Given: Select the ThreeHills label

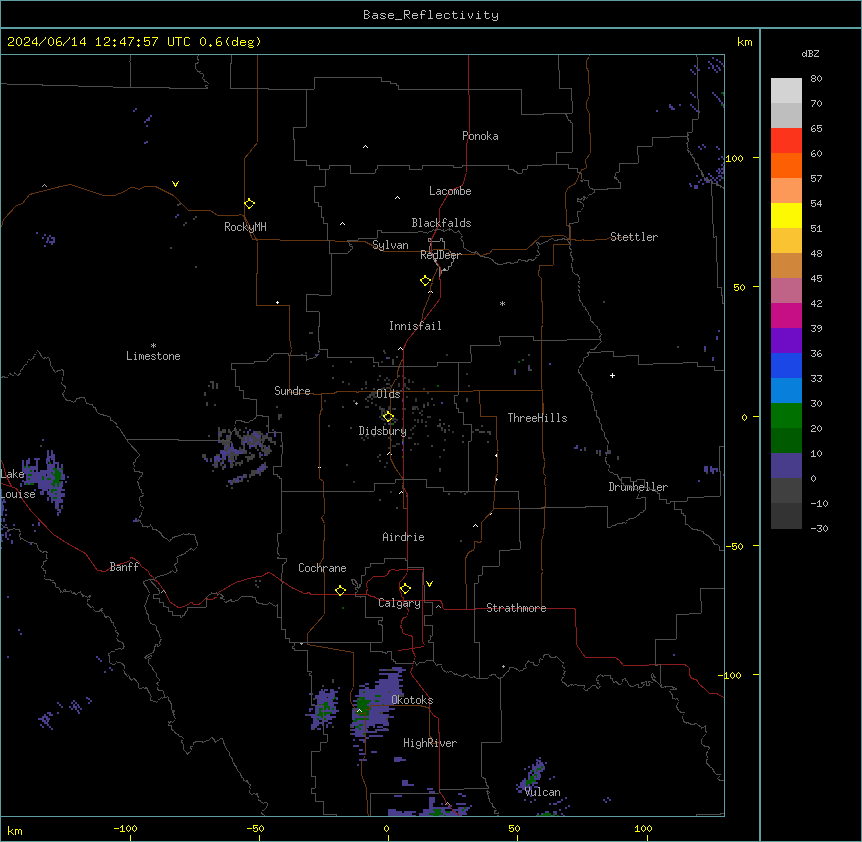Looking at the screenshot, I should (x=537, y=418).
